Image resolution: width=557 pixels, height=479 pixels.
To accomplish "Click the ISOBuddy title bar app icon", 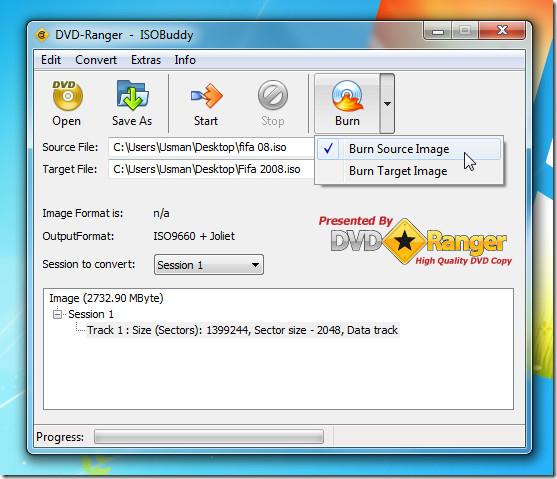I will coord(42,35).
